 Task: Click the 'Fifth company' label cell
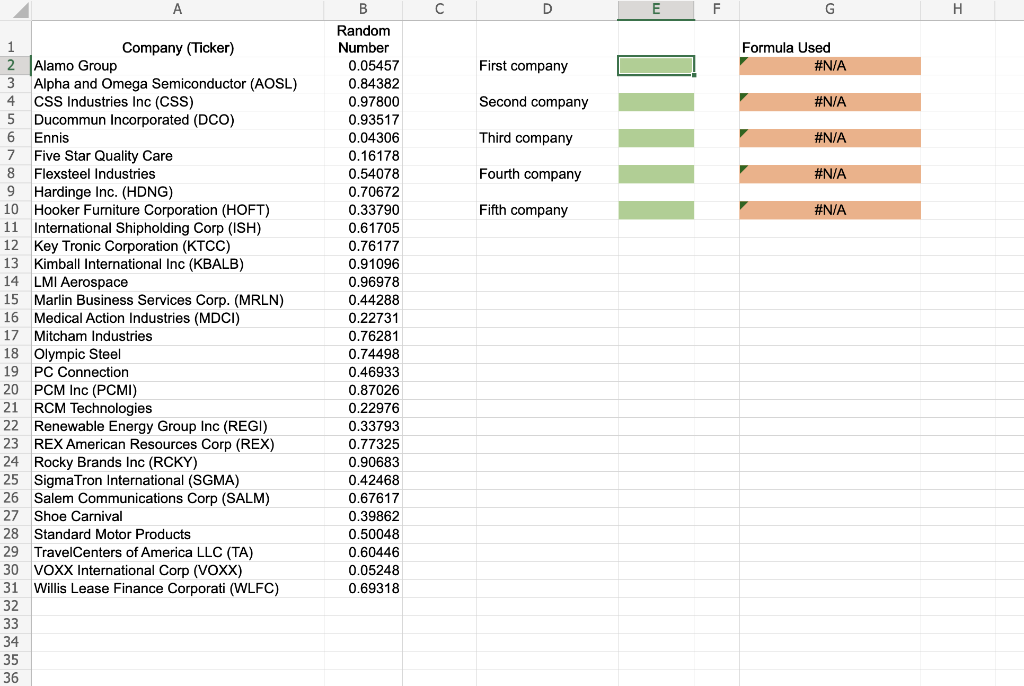tap(547, 210)
